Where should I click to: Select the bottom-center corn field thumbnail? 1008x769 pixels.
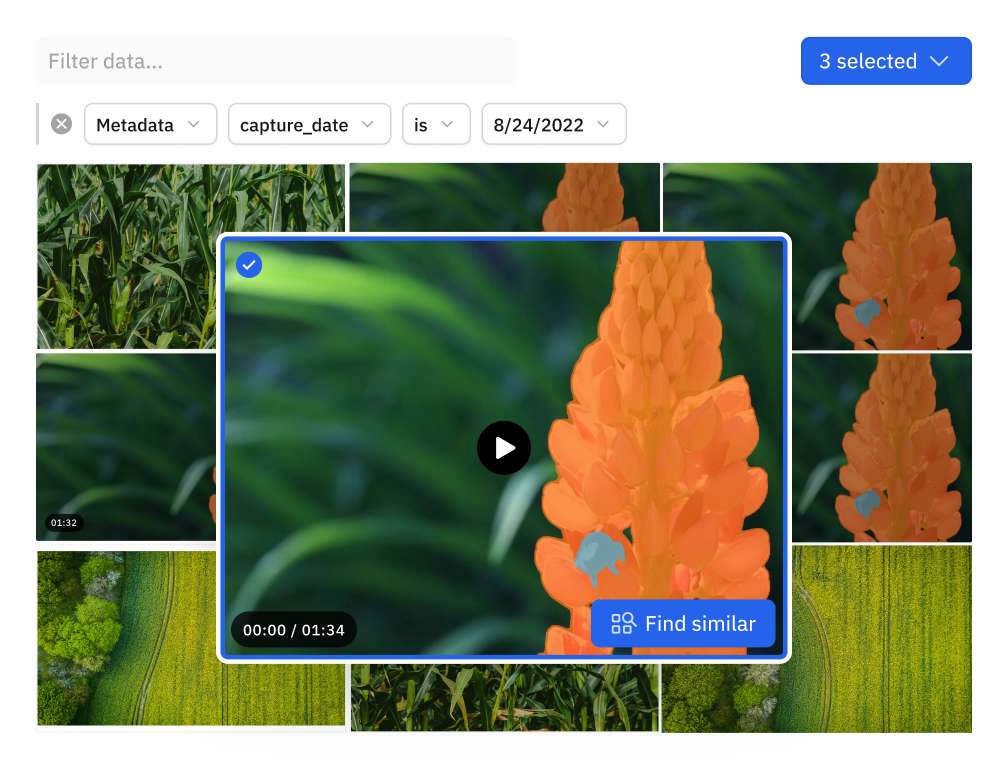505,698
